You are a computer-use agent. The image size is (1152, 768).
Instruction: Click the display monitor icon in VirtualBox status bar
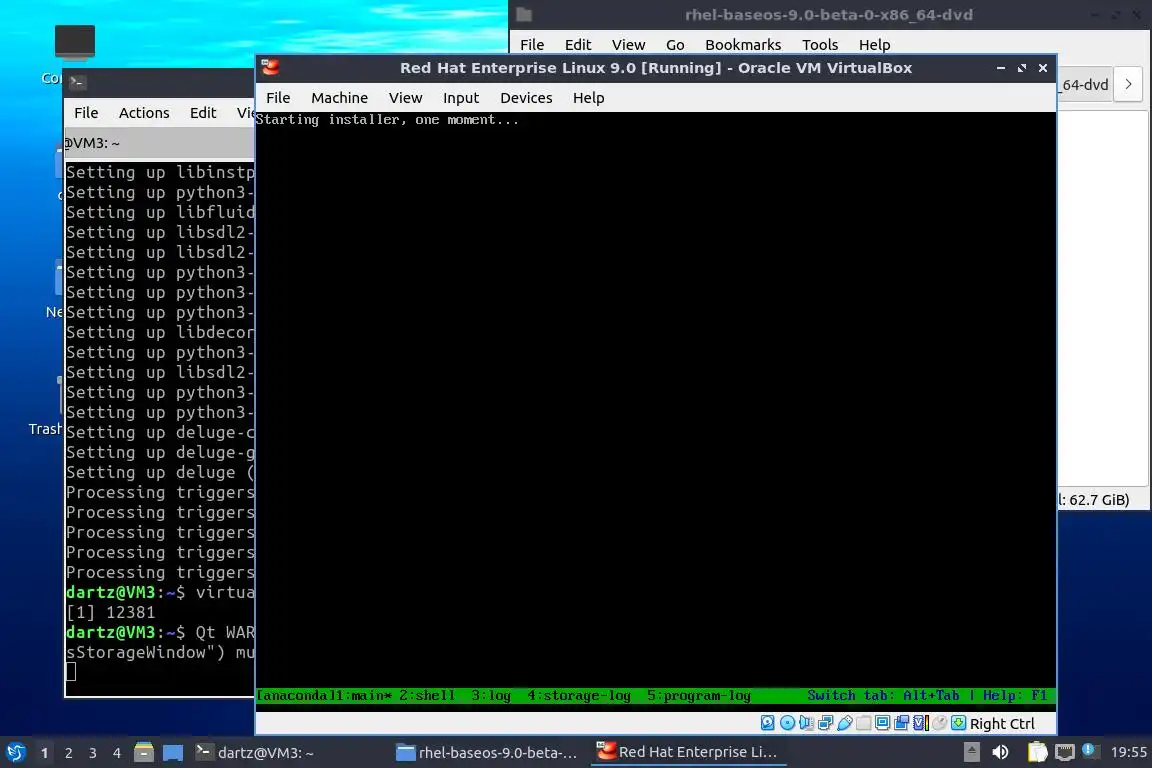tap(882, 723)
